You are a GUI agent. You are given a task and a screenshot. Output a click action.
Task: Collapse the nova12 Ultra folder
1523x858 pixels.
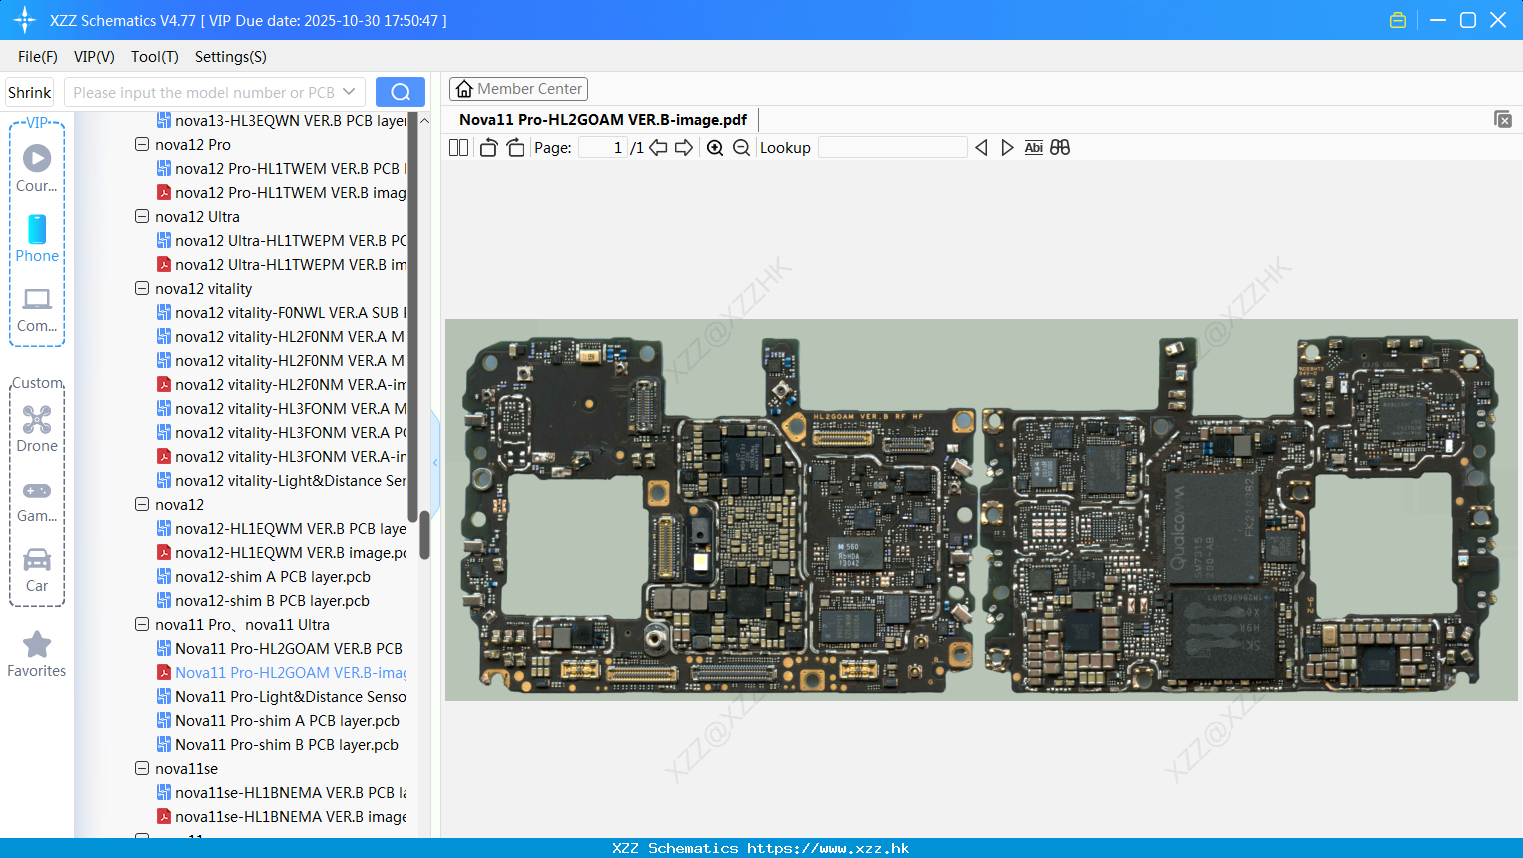pos(142,216)
